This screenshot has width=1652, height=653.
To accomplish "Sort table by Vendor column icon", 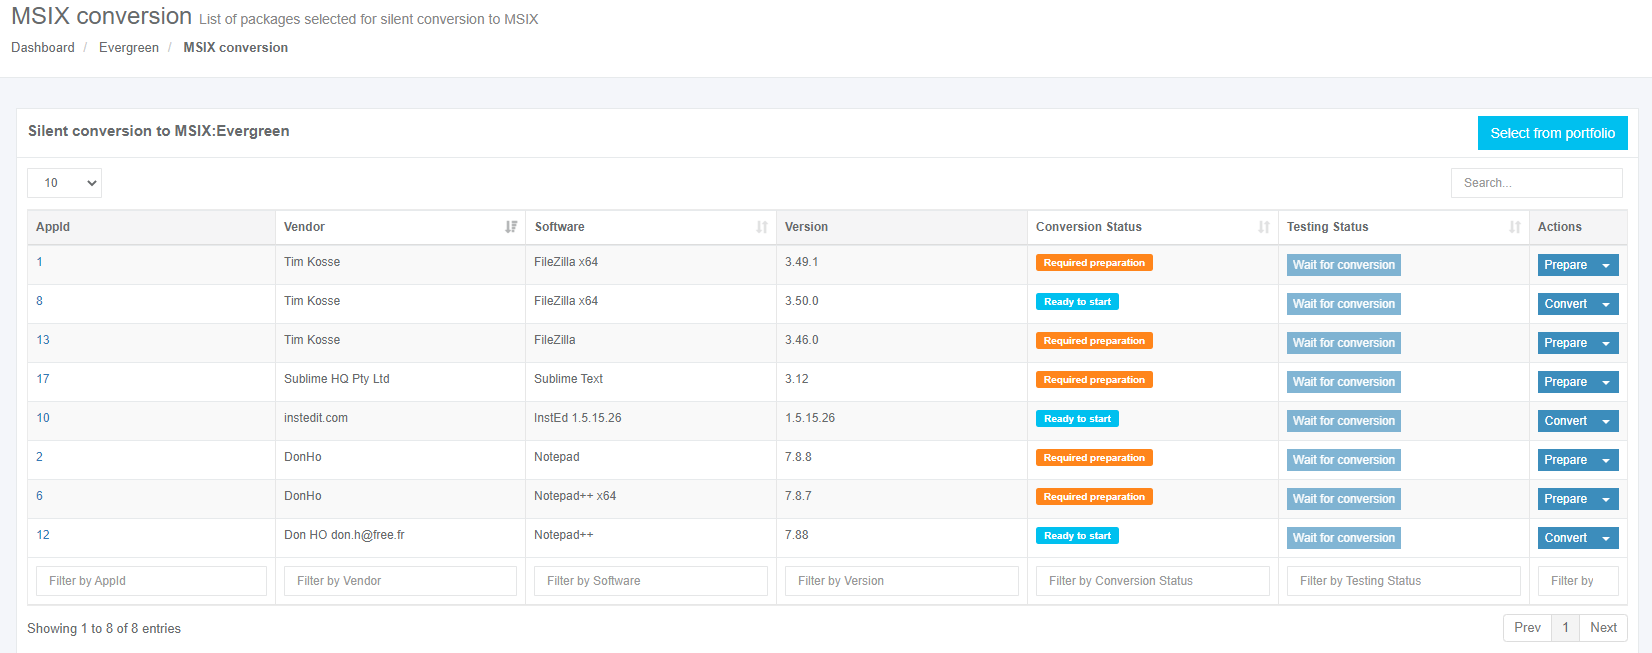I will [511, 227].
